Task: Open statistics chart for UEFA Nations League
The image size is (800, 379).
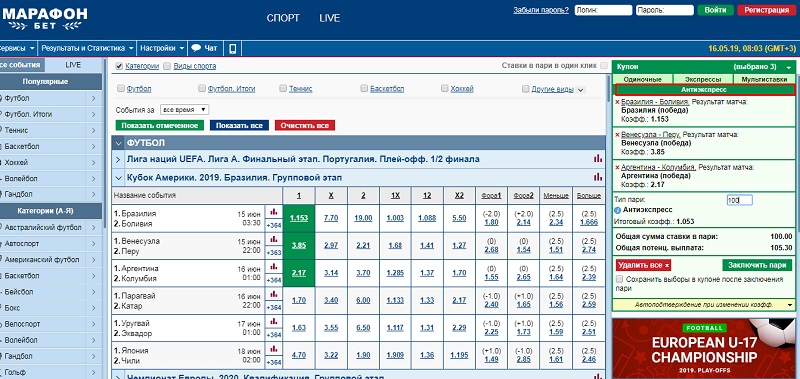Action: (x=598, y=159)
